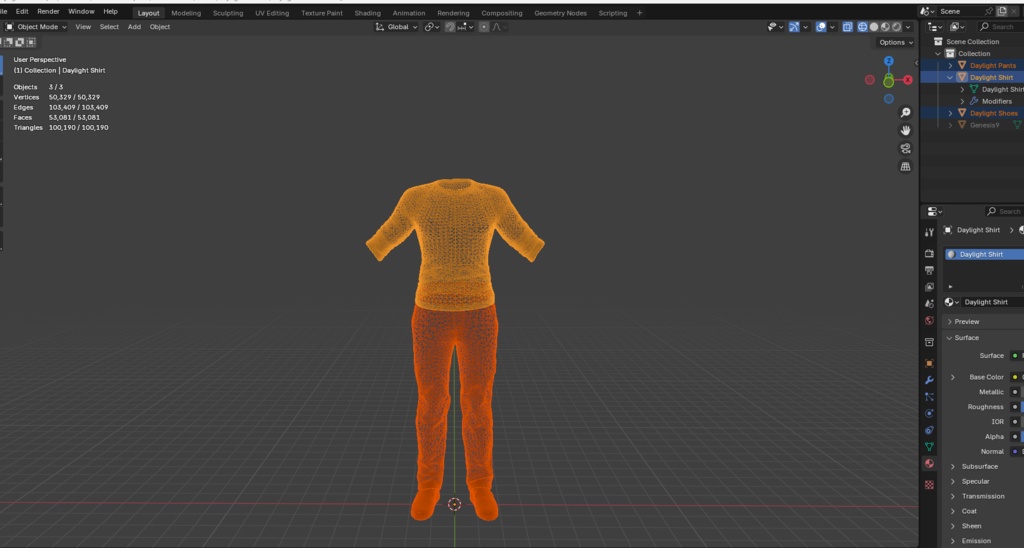
Task: Switch to solid viewport shading
Action: 874,27
